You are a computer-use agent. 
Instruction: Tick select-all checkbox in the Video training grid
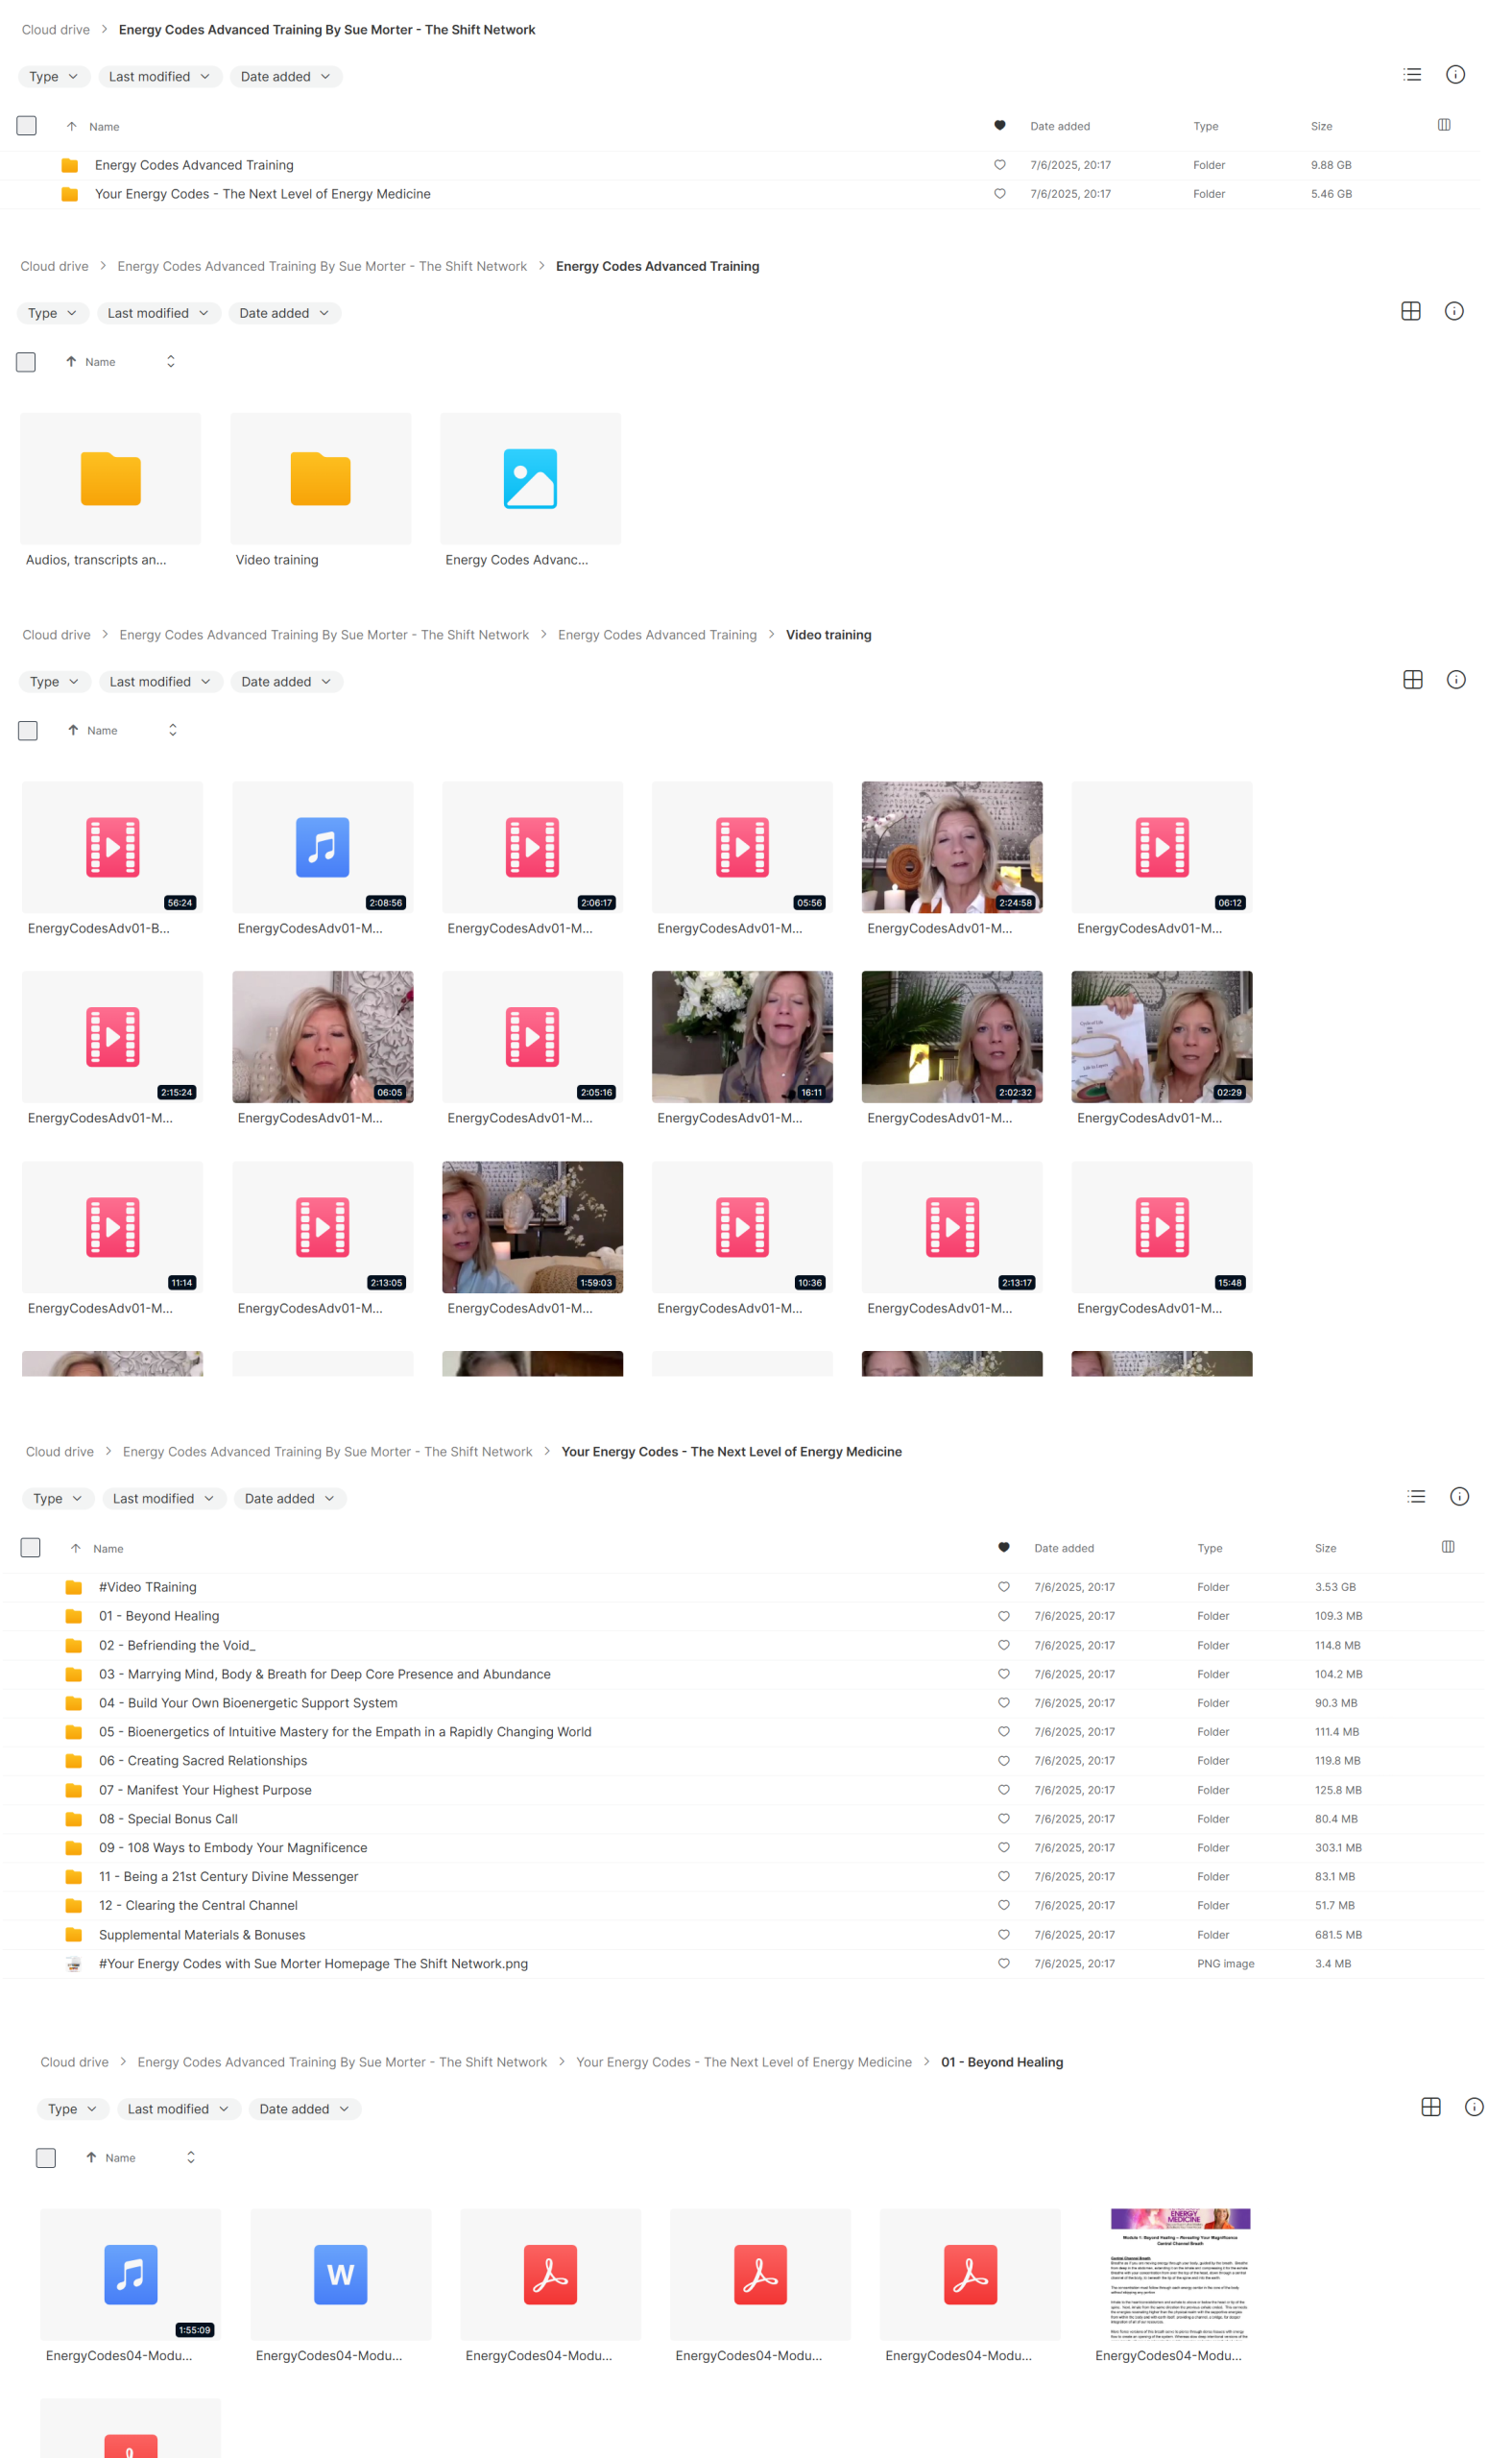pyautogui.click(x=28, y=731)
